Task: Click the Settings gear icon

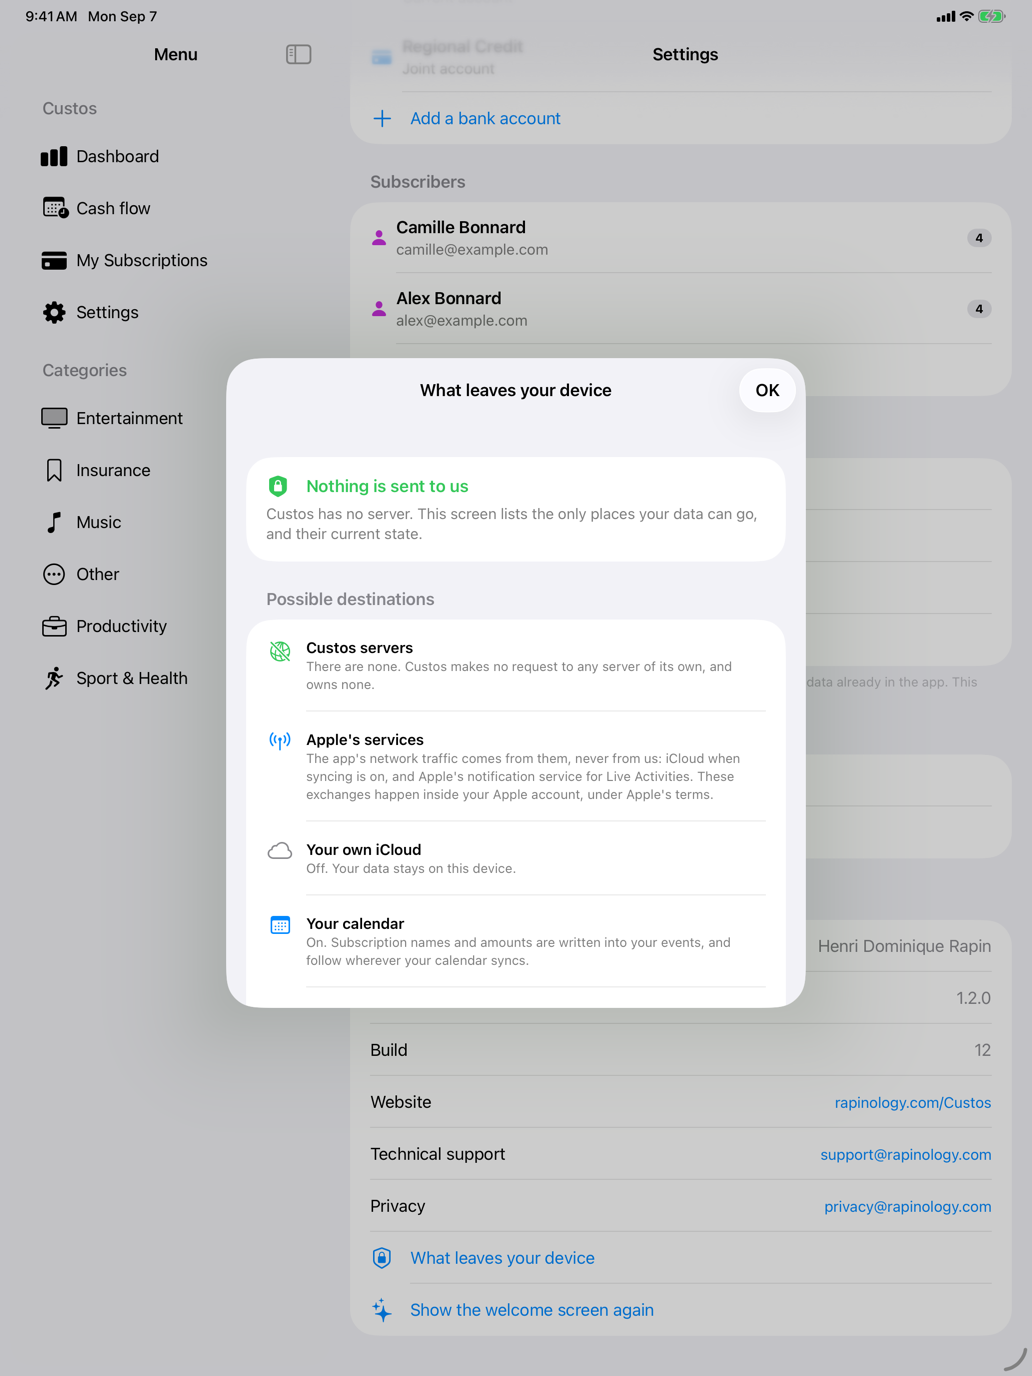Action: pyautogui.click(x=54, y=312)
